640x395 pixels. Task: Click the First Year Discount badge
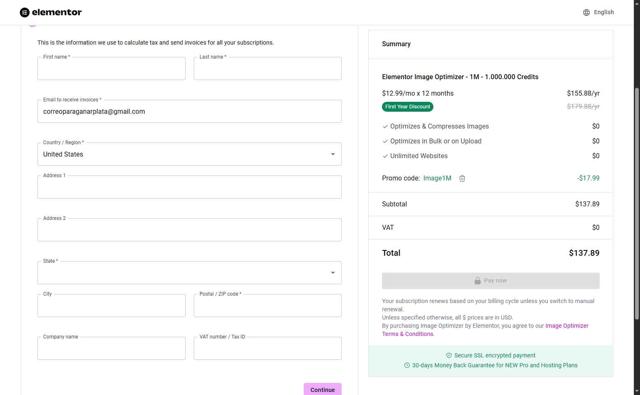(x=407, y=107)
